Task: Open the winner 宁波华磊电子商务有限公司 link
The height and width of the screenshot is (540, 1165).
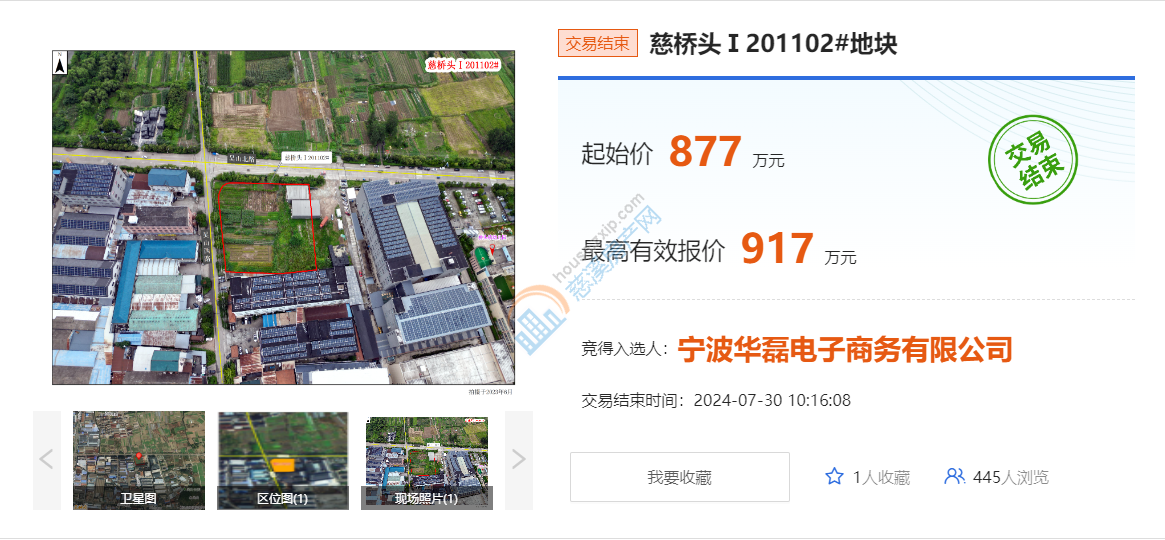Action: click(x=845, y=349)
